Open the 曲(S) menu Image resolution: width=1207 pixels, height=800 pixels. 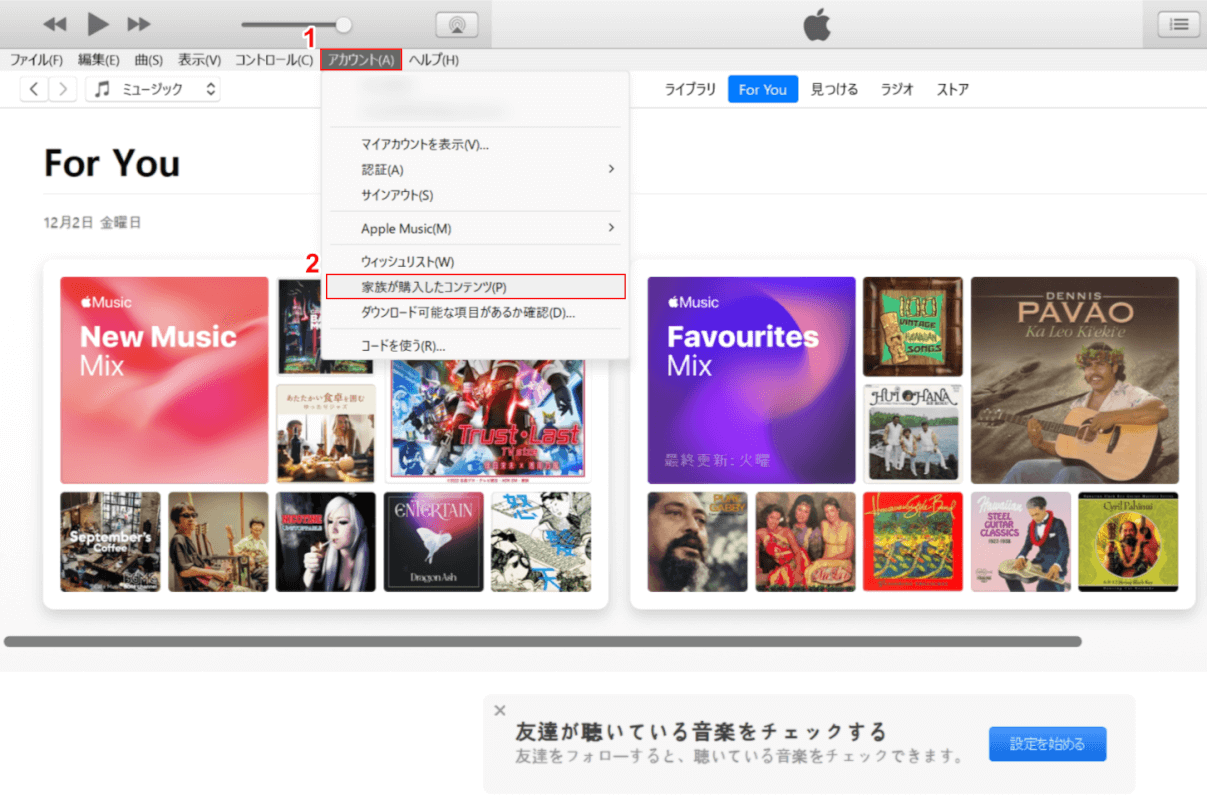(149, 60)
